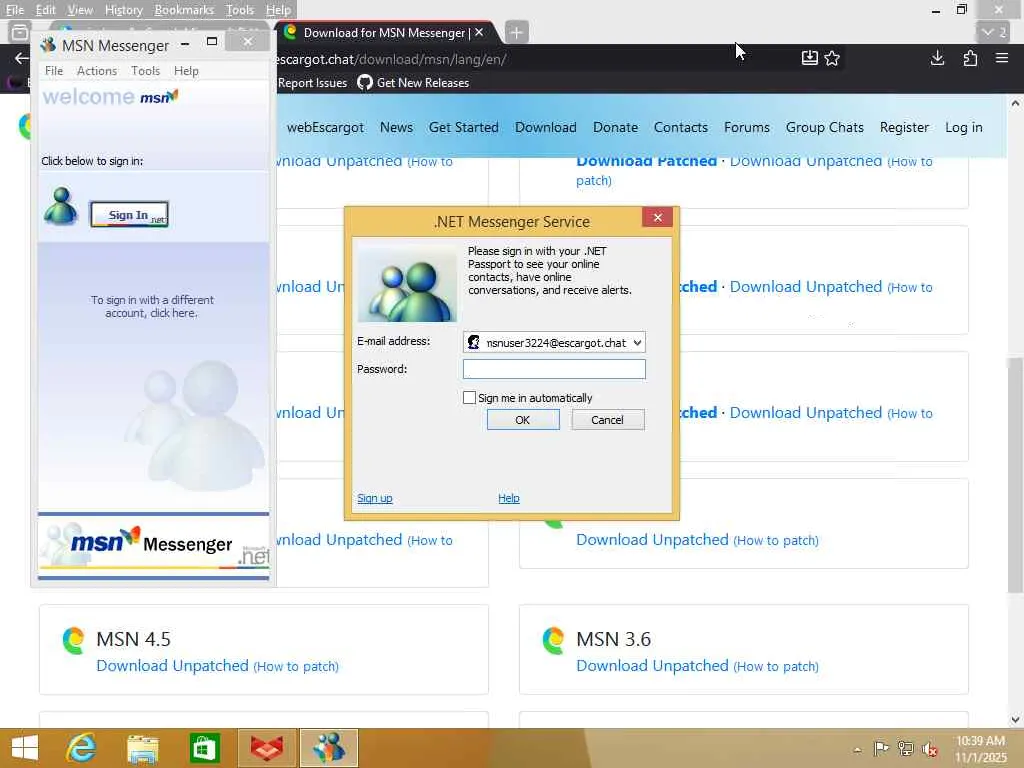
Task: Open the Help link in sign-in dialog
Action: (x=509, y=498)
